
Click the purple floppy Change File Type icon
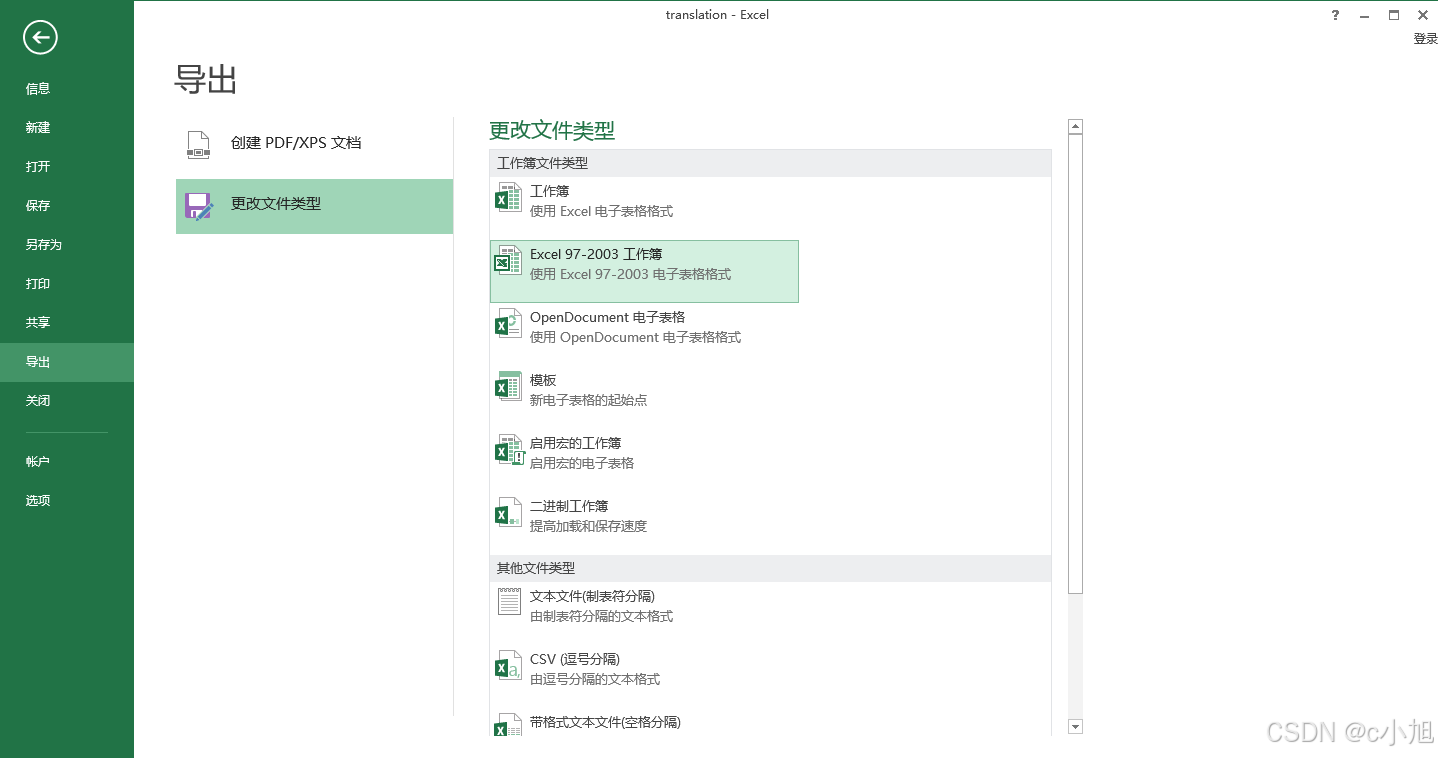199,206
